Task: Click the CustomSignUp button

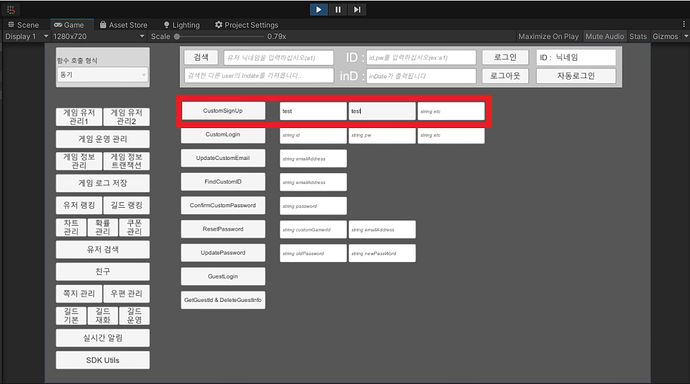Action: click(x=223, y=111)
